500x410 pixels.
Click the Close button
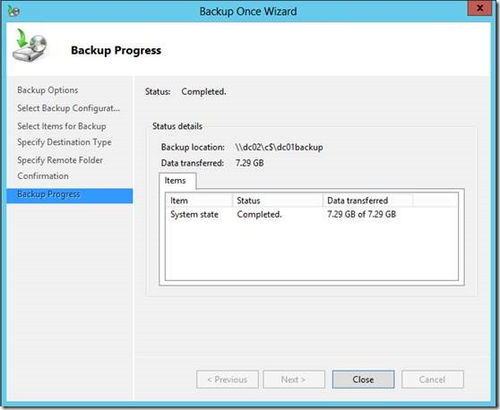click(363, 379)
